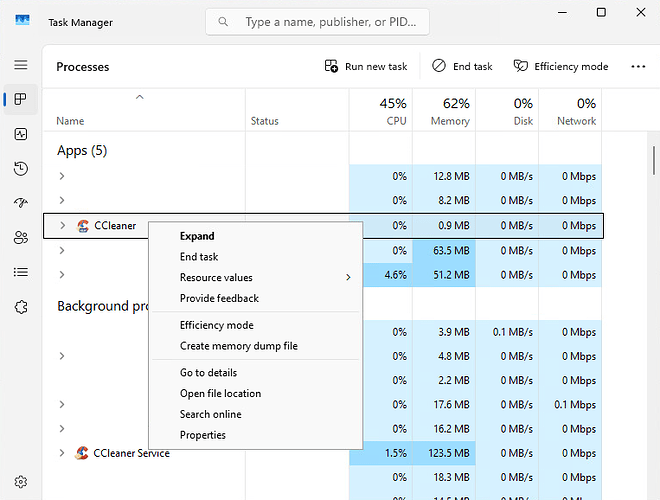Image resolution: width=660 pixels, height=500 pixels.
Task: Sort by the Name column header
Action: coord(144,110)
